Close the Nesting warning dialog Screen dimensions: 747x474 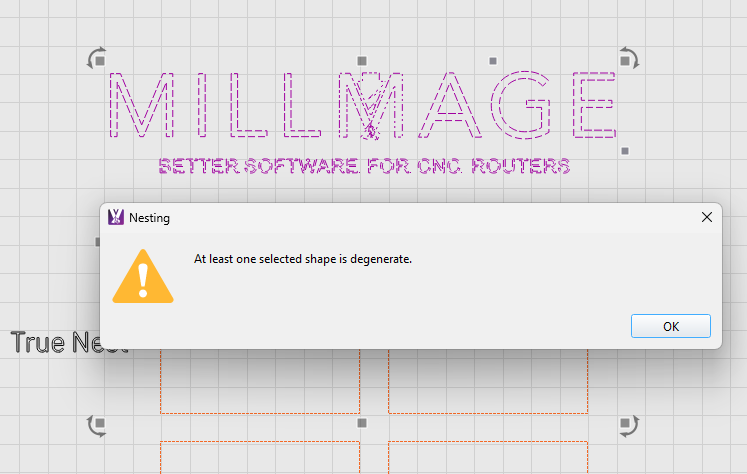[707, 217]
